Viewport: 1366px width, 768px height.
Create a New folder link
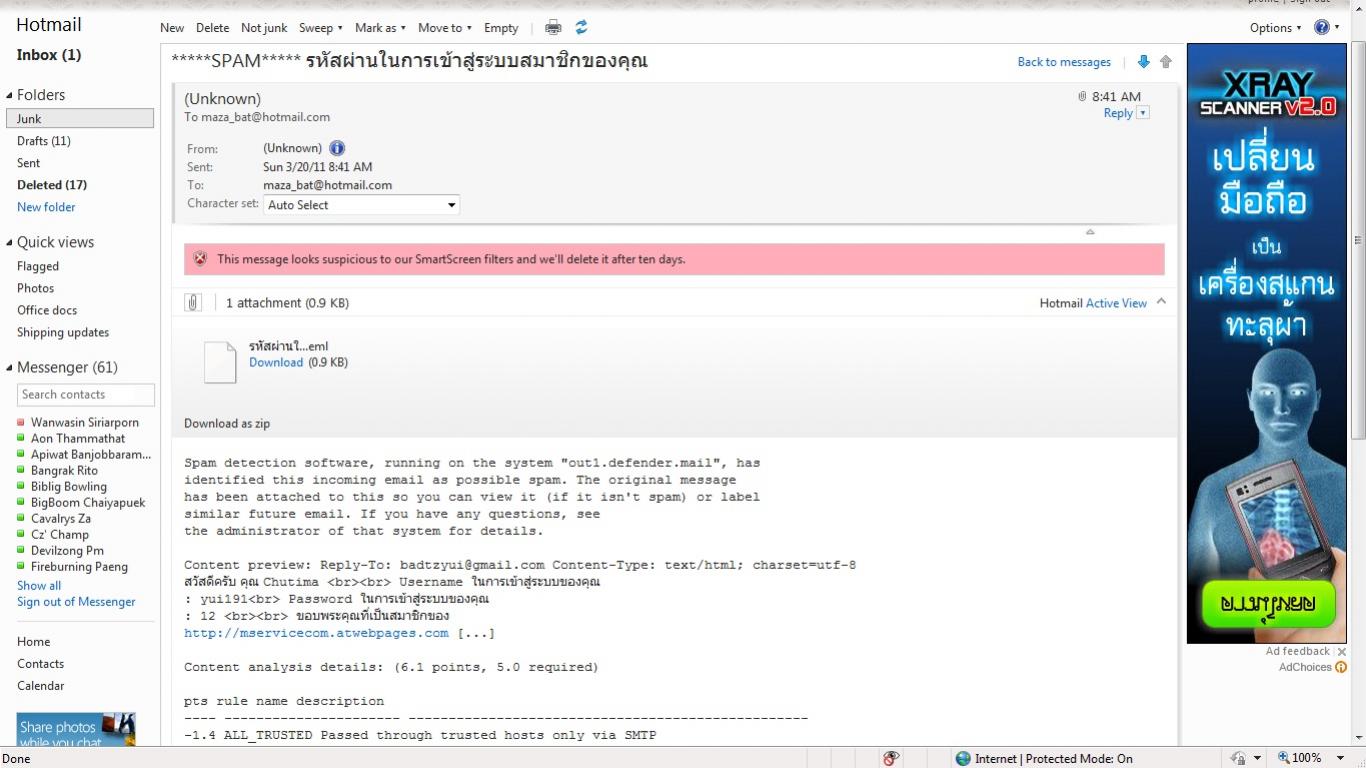46,207
